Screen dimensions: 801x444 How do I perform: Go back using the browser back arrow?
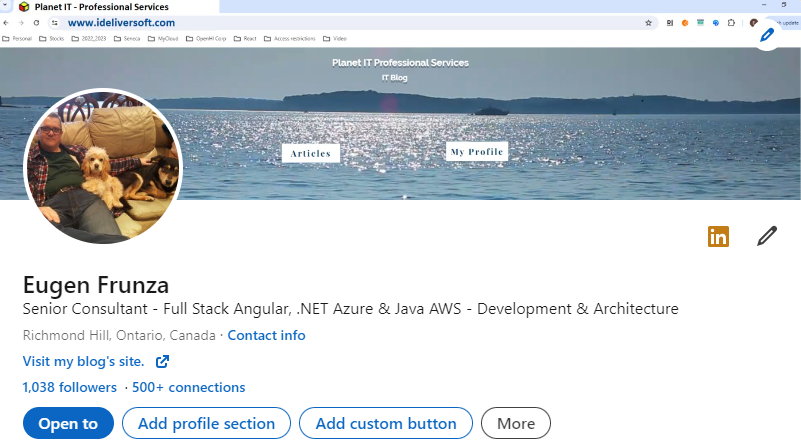[6, 23]
